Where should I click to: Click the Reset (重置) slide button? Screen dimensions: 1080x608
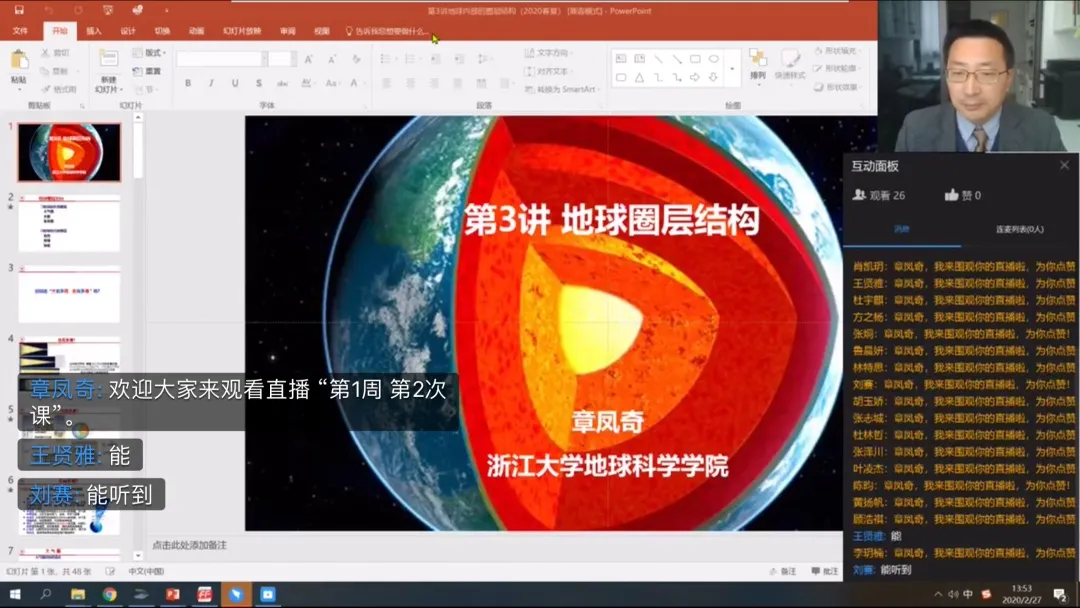pyautogui.click(x=148, y=71)
